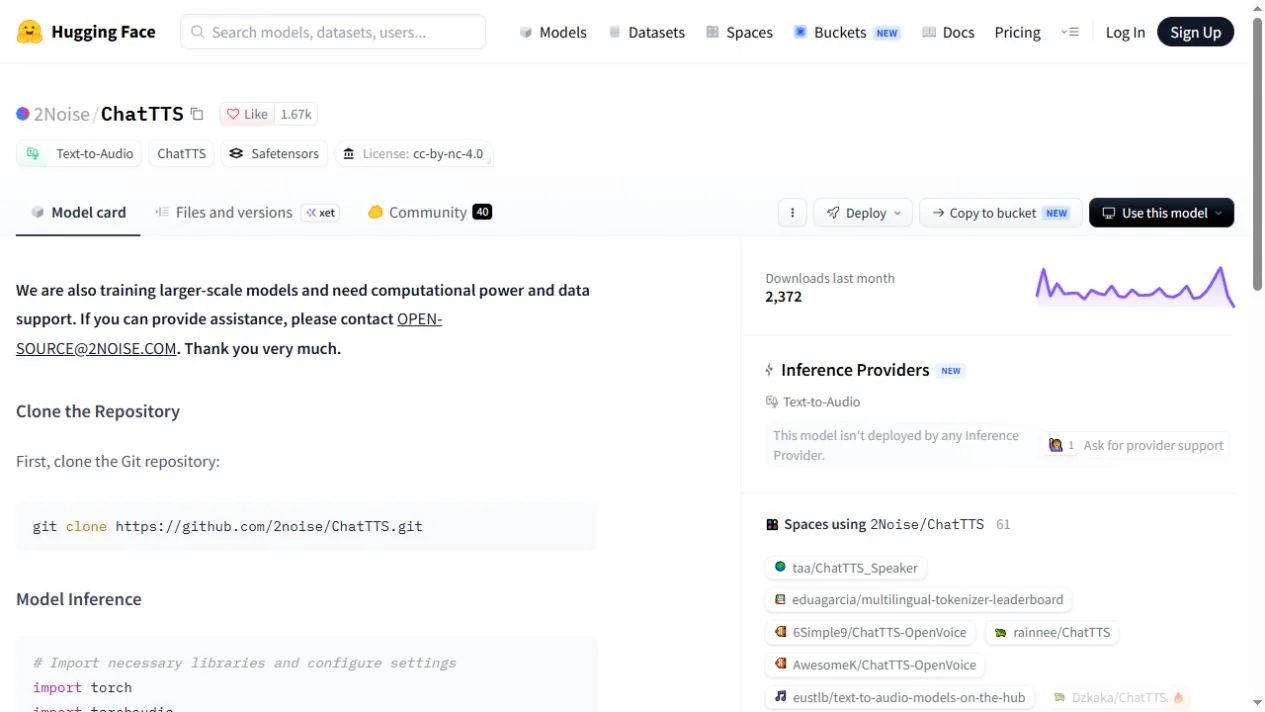Image resolution: width=1265 pixels, height=712 pixels.
Task: Click the ChatTTS model name heading
Action: (142, 114)
